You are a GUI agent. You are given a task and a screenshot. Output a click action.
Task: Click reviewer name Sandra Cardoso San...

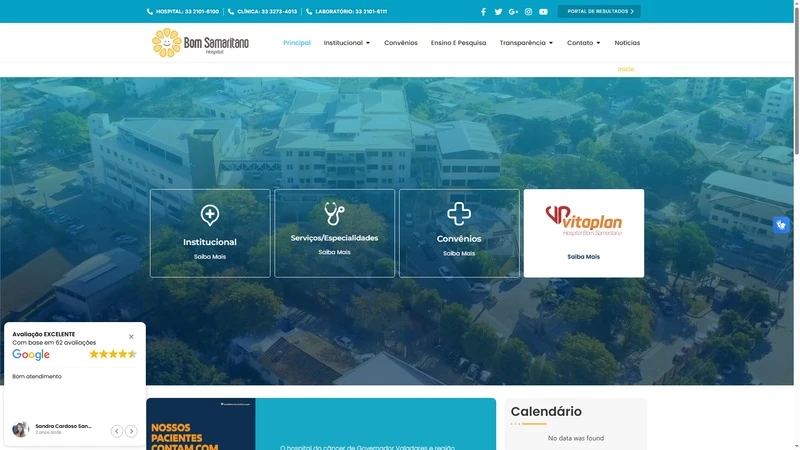[x=63, y=426]
